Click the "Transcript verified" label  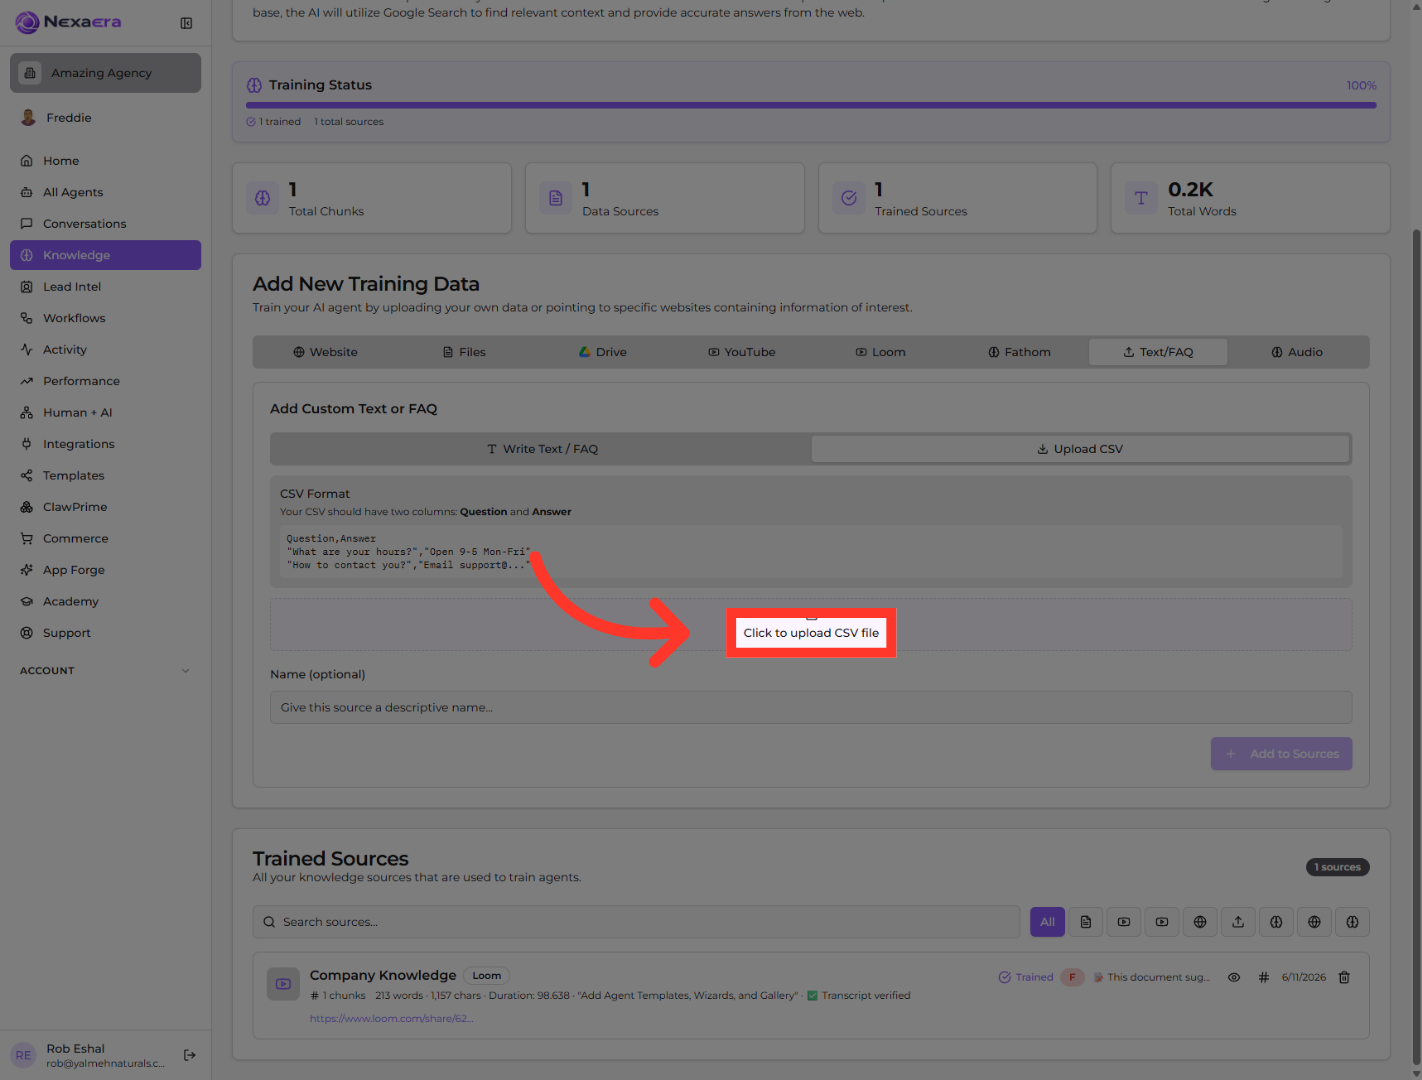(x=866, y=996)
